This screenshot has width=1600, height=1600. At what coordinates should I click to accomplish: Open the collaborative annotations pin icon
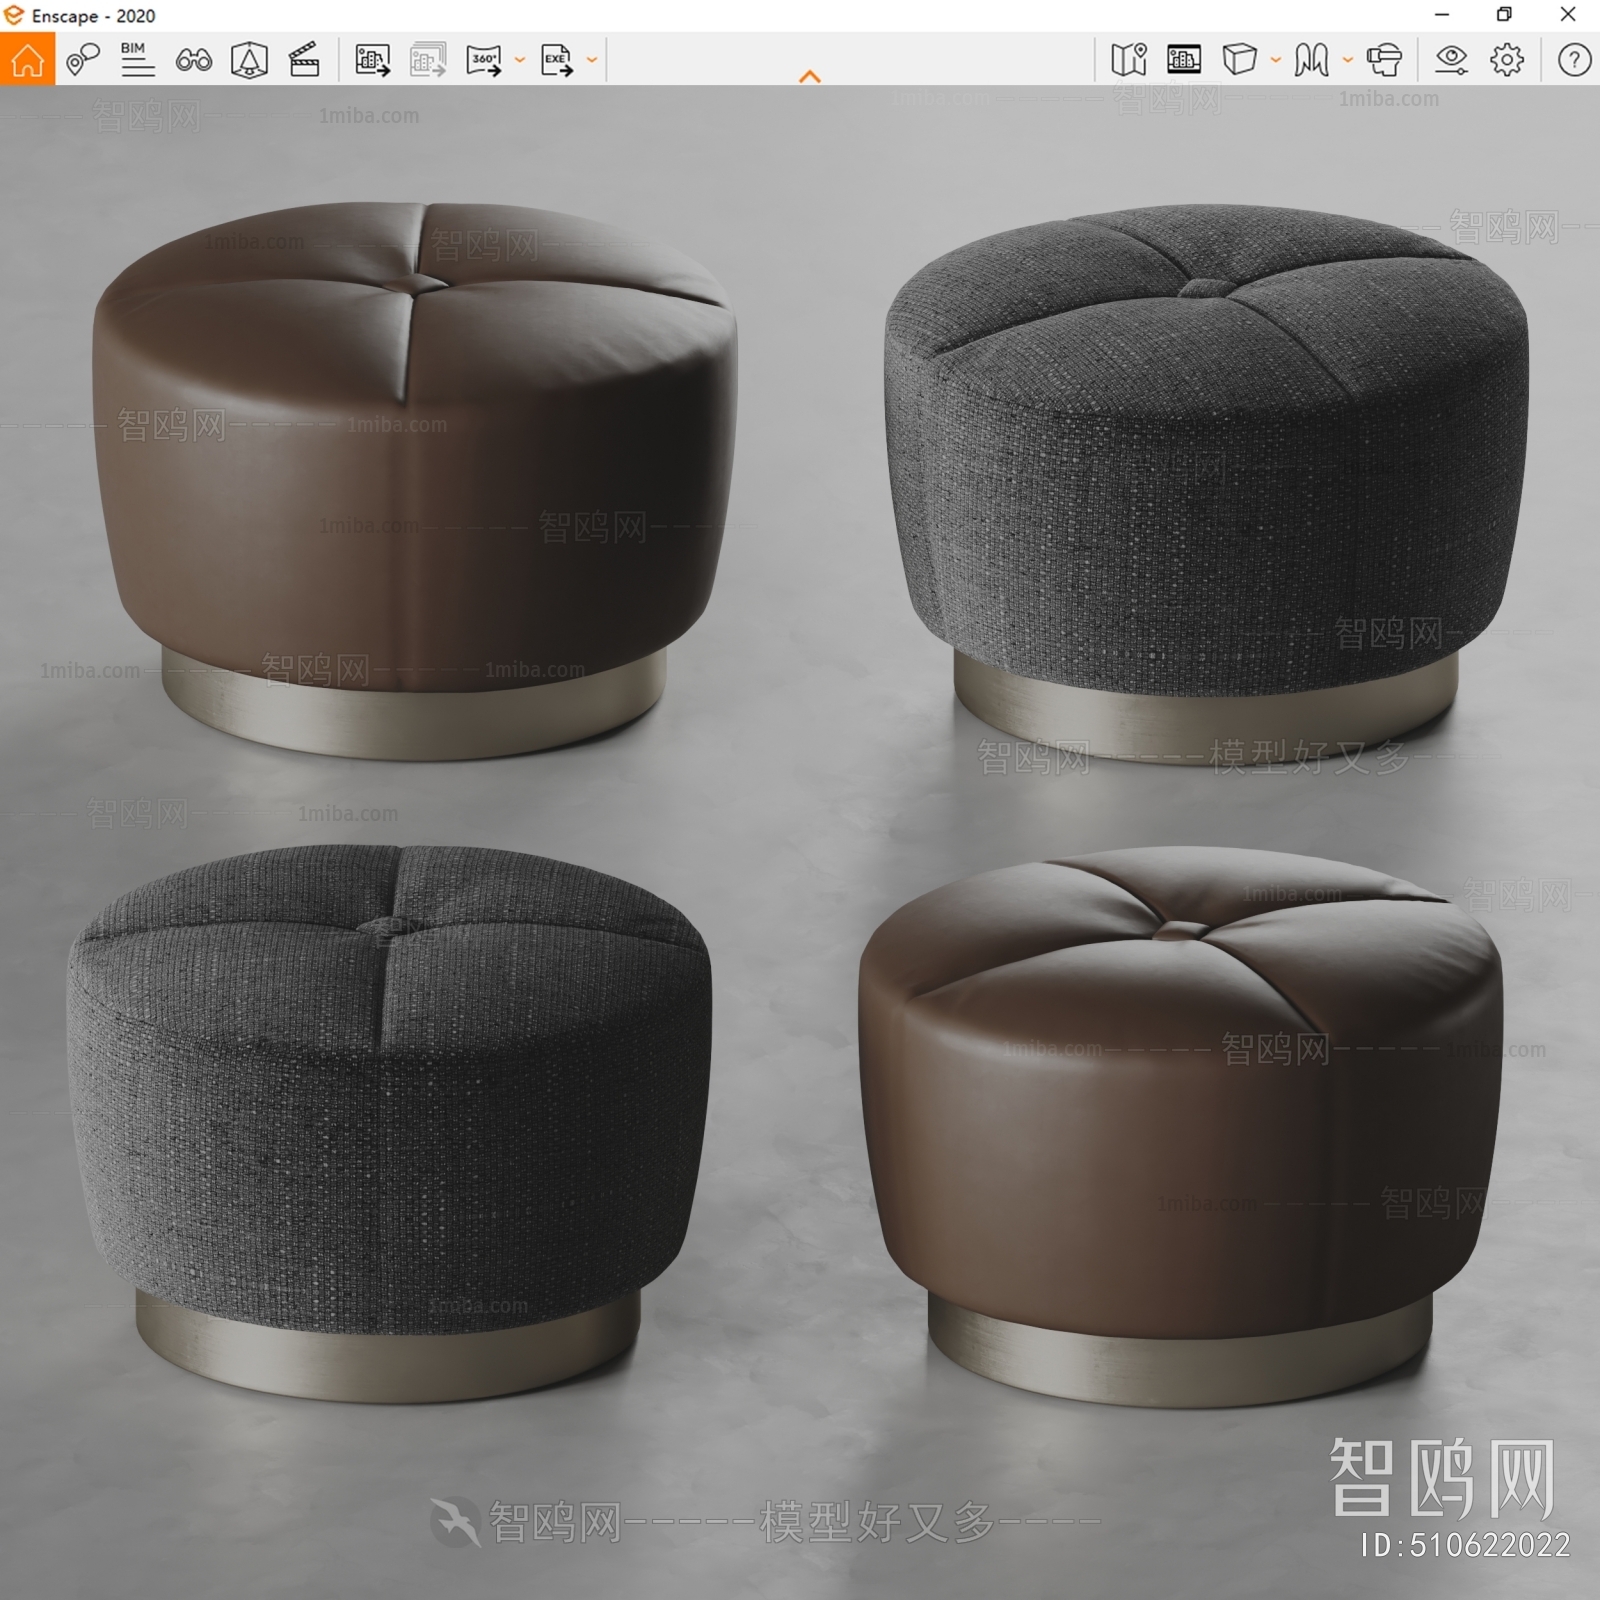tap(82, 60)
